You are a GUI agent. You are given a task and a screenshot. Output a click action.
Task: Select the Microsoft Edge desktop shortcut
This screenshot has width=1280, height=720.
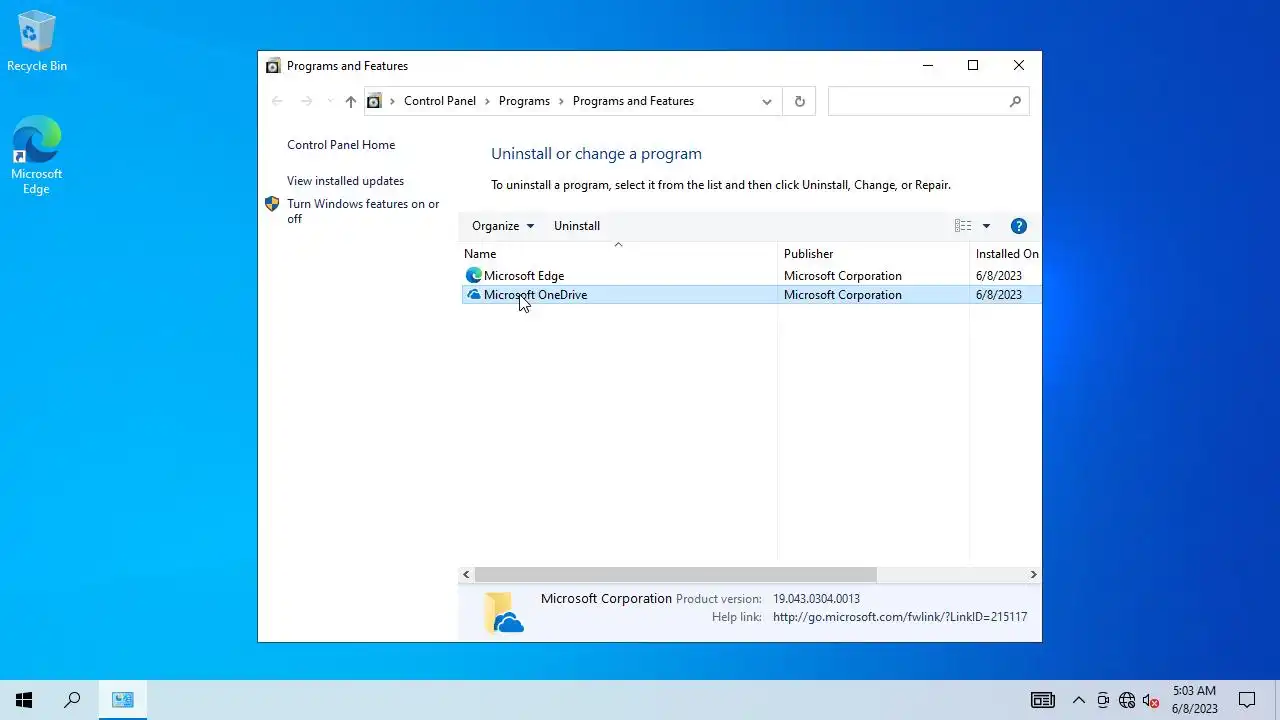[x=37, y=155]
